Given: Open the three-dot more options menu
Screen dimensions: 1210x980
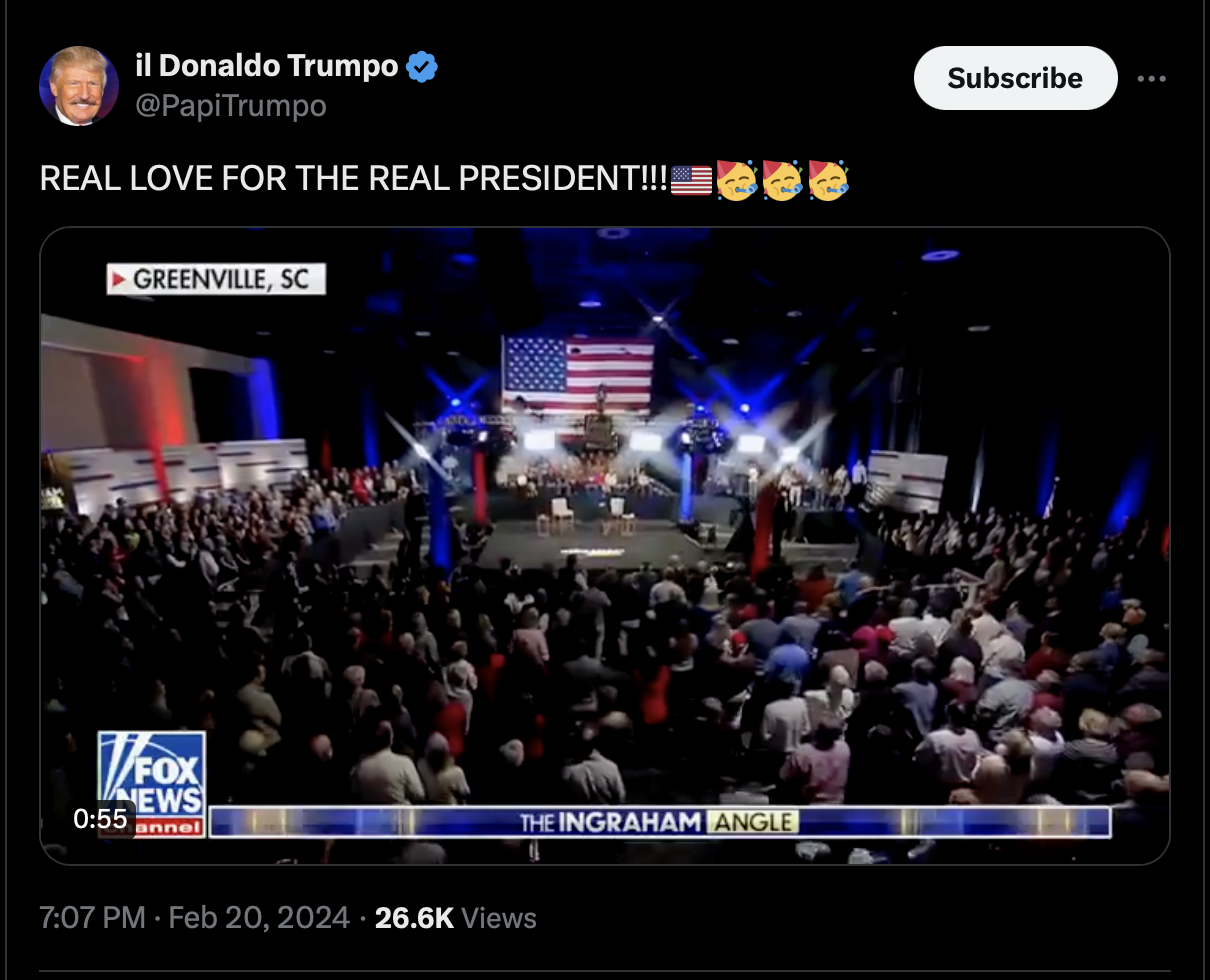Looking at the screenshot, I should coord(1151,78).
